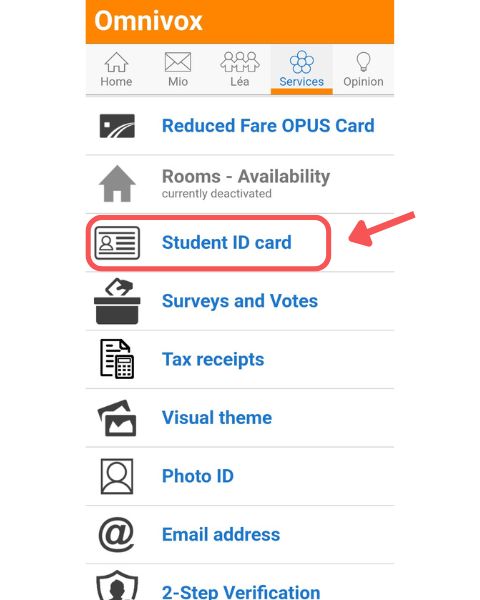
Task: Tap the OPUS card icon
Action: (117, 126)
